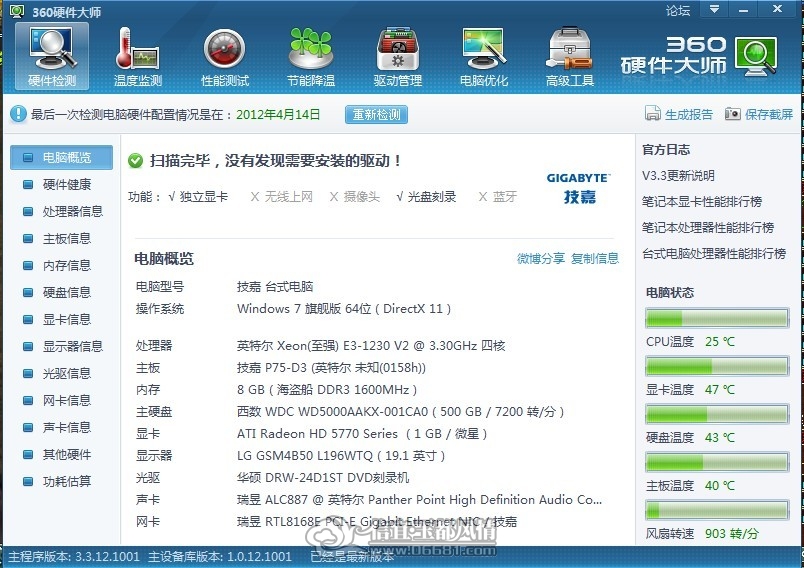Click the 硬盘温度 progress bar

point(717,414)
